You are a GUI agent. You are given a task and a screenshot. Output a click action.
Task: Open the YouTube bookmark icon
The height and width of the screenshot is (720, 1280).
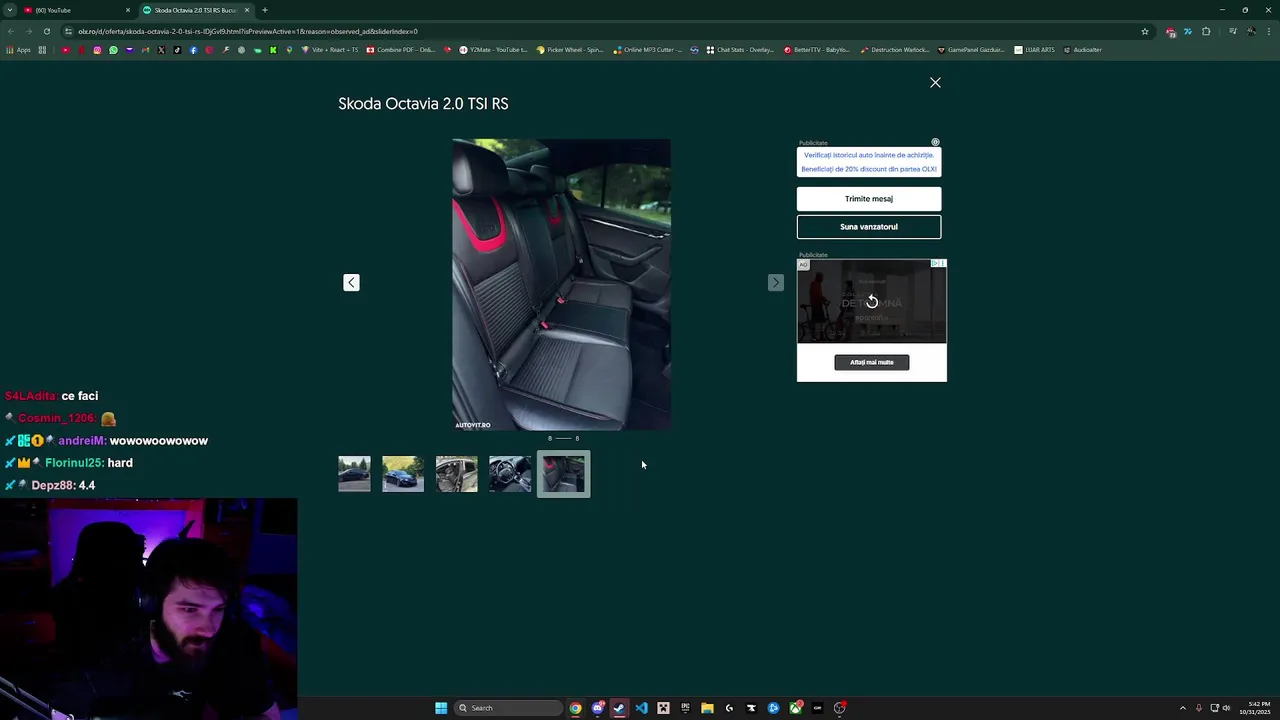pos(66,50)
